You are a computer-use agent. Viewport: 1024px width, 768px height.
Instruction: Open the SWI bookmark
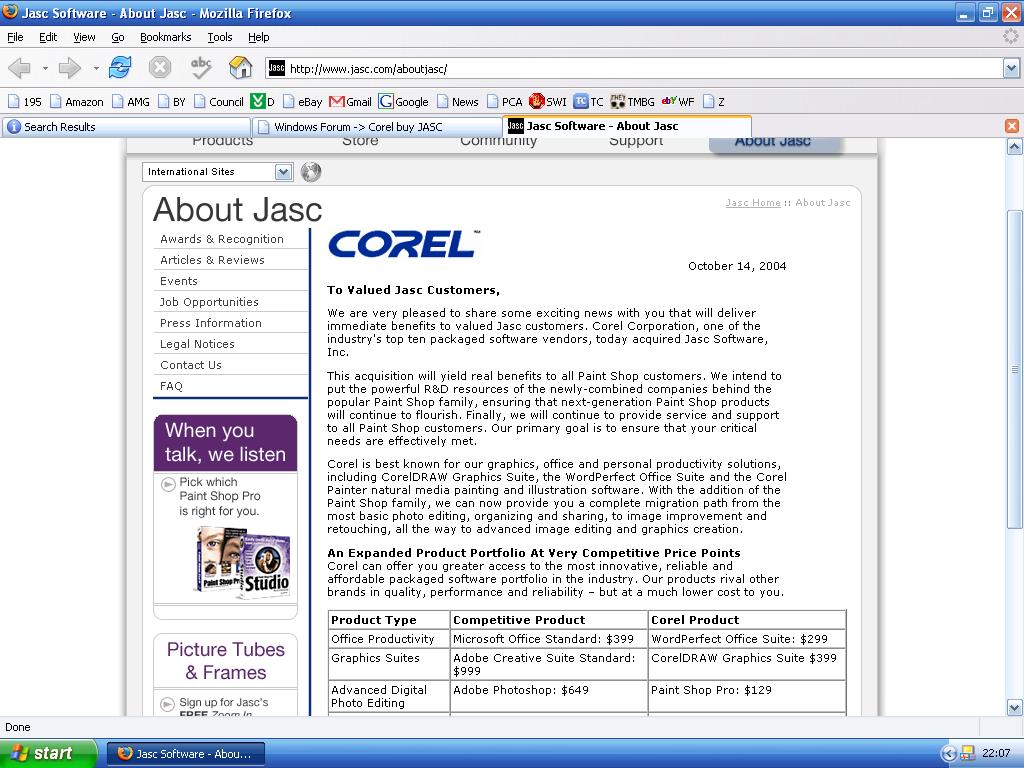pos(547,102)
